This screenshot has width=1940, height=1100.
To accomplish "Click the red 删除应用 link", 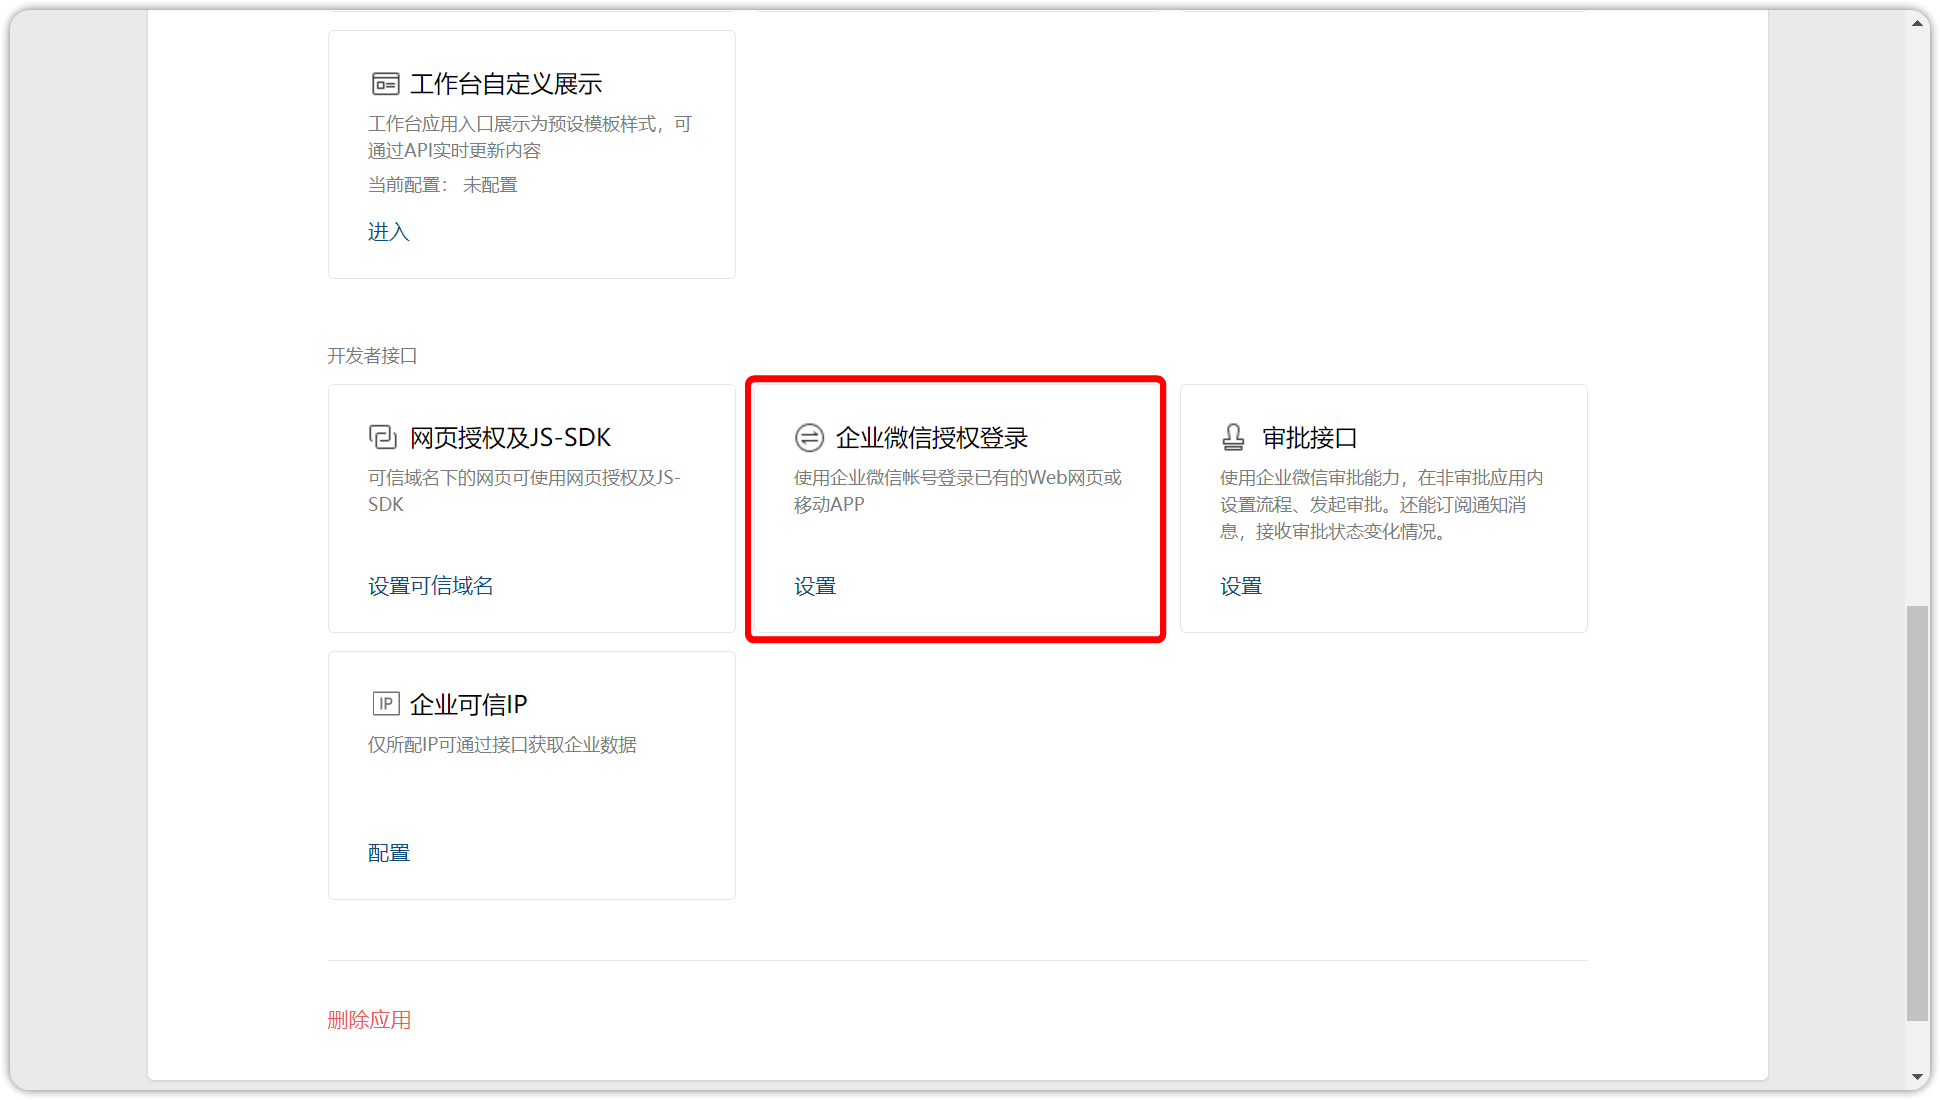I will (x=370, y=1020).
